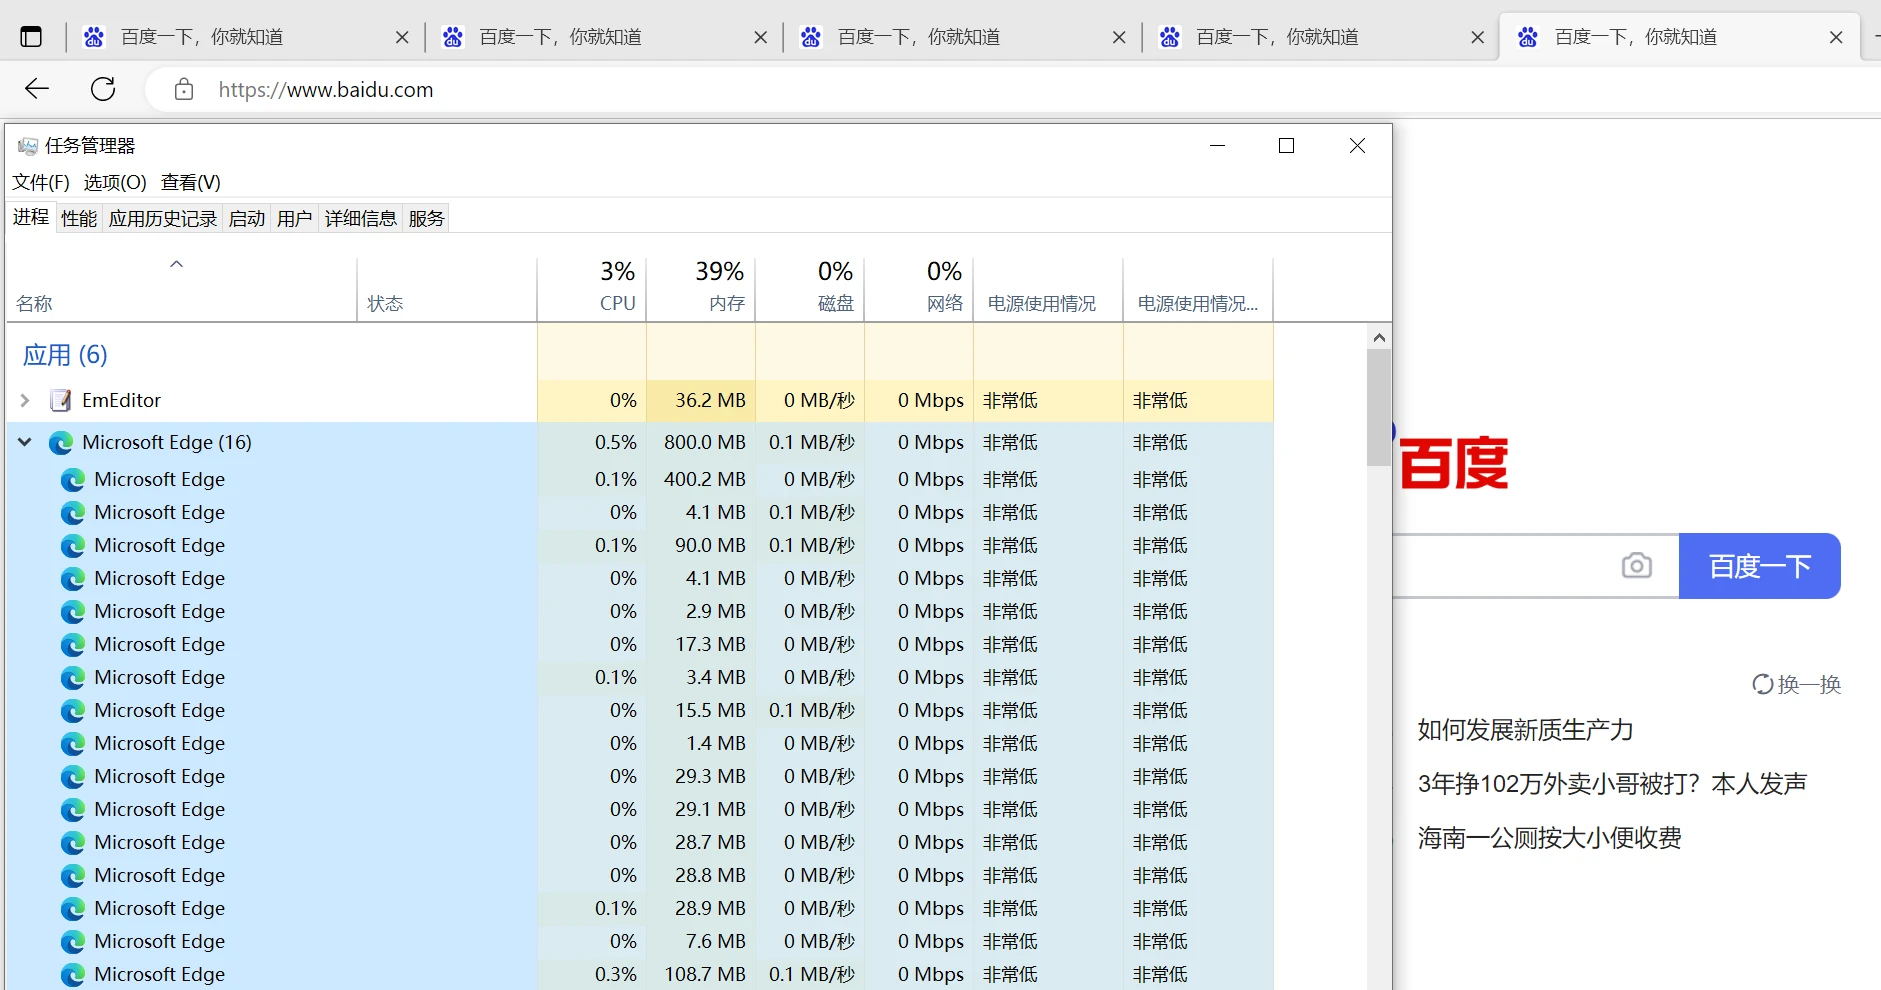
Task: Click the Microsoft Edge (16) group icon
Action: pyautogui.click(x=61, y=442)
